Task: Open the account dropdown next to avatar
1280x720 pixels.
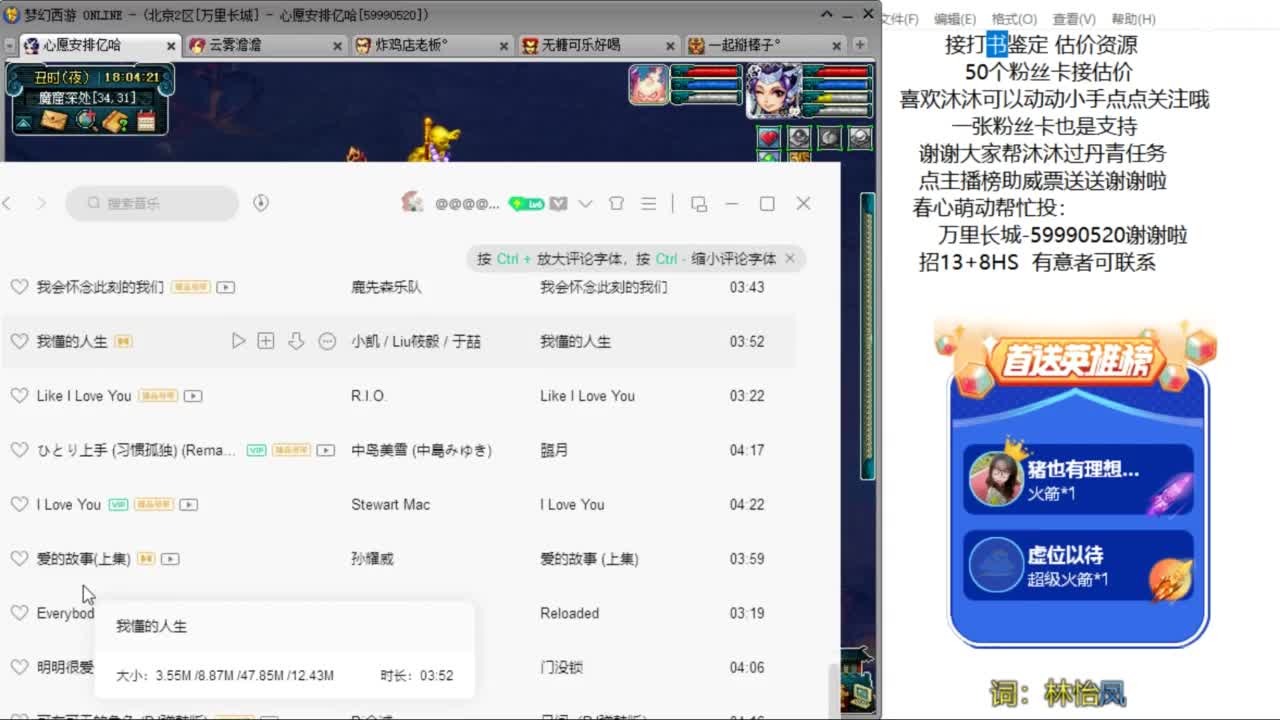Action: pos(585,203)
